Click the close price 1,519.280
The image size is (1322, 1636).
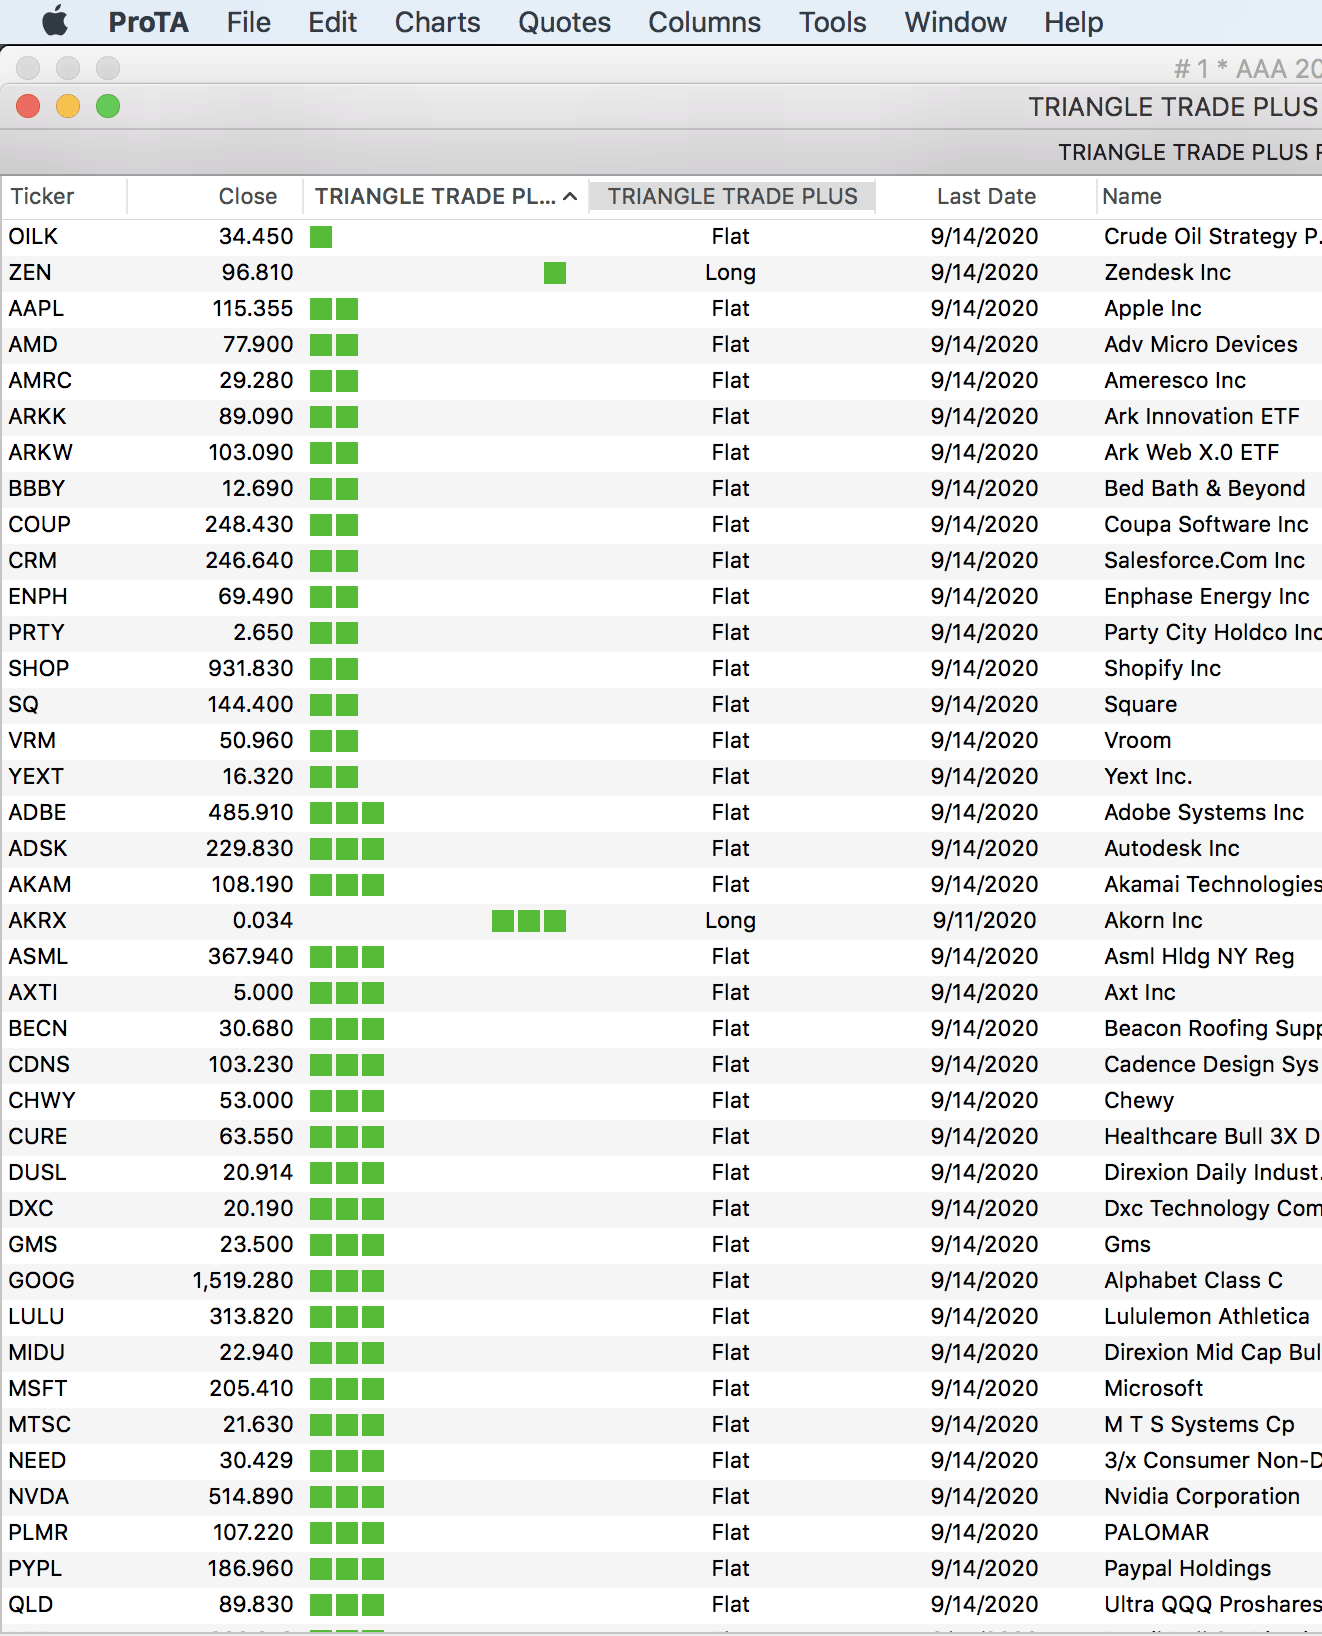(243, 1281)
